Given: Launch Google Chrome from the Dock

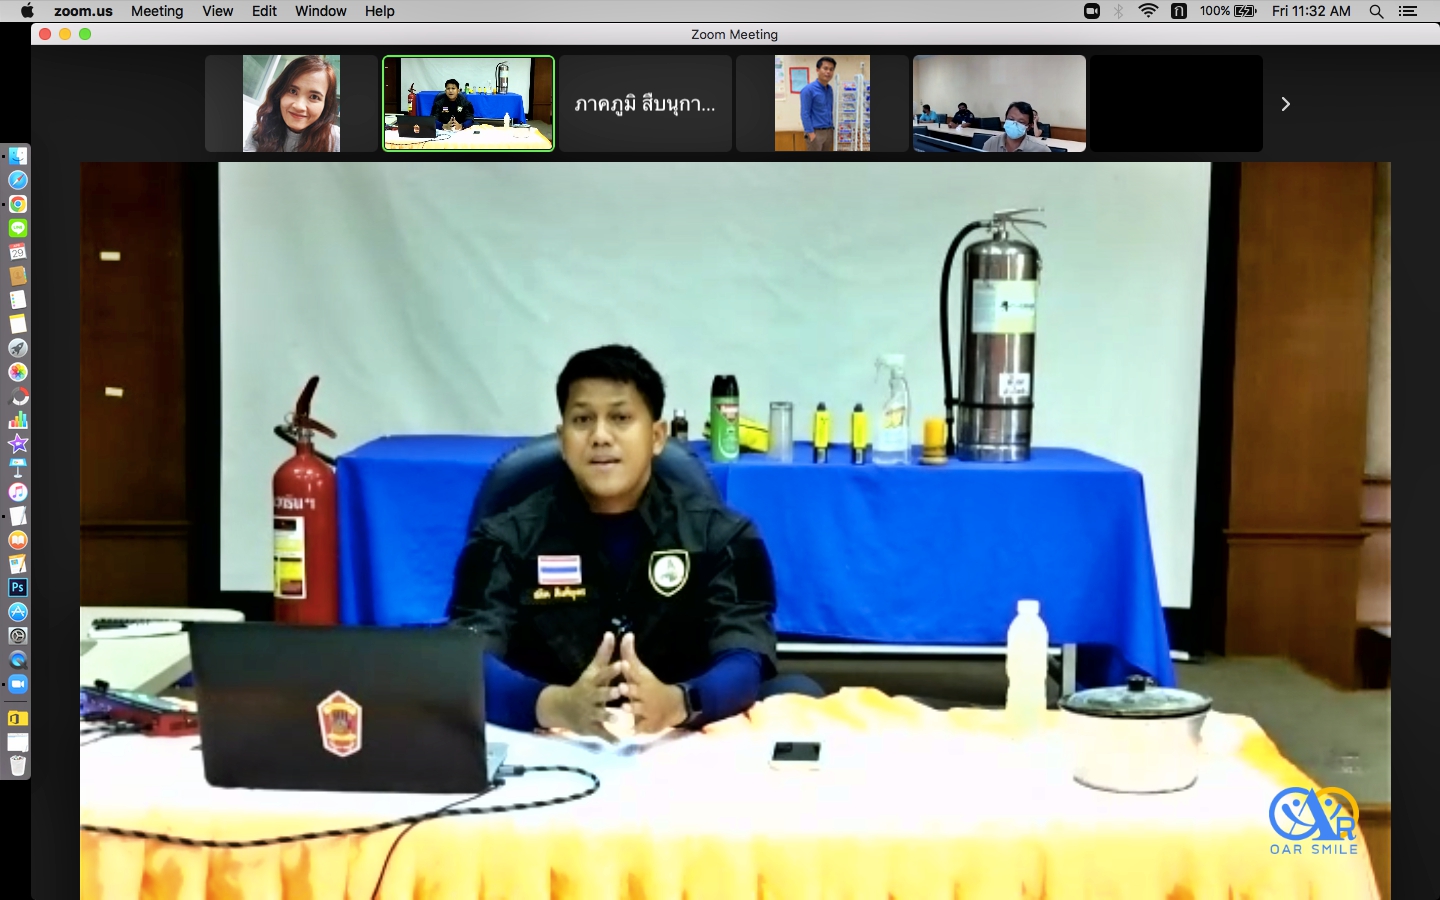Looking at the screenshot, I should click(x=18, y=204).
